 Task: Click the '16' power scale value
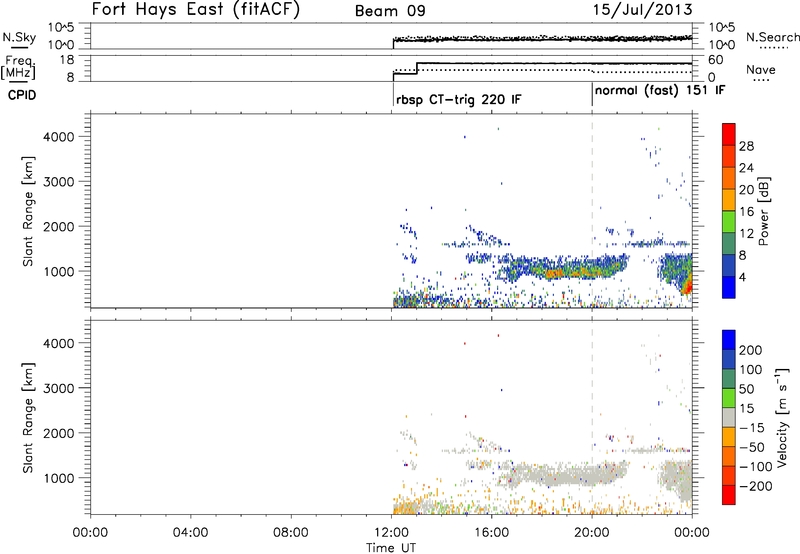[x=746, y=212]
